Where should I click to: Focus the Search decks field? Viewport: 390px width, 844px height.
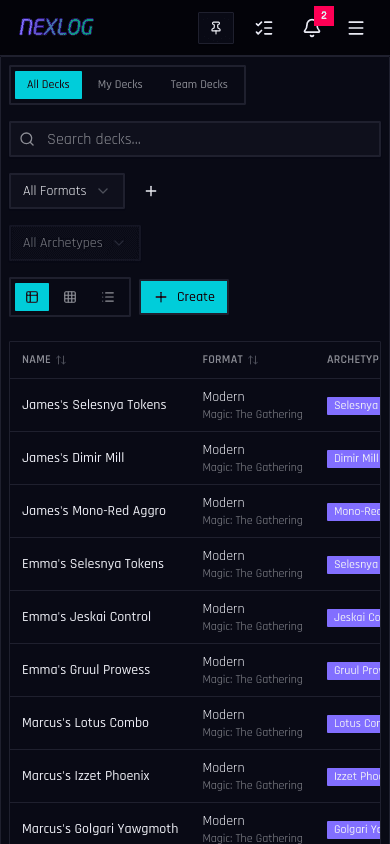195,139
